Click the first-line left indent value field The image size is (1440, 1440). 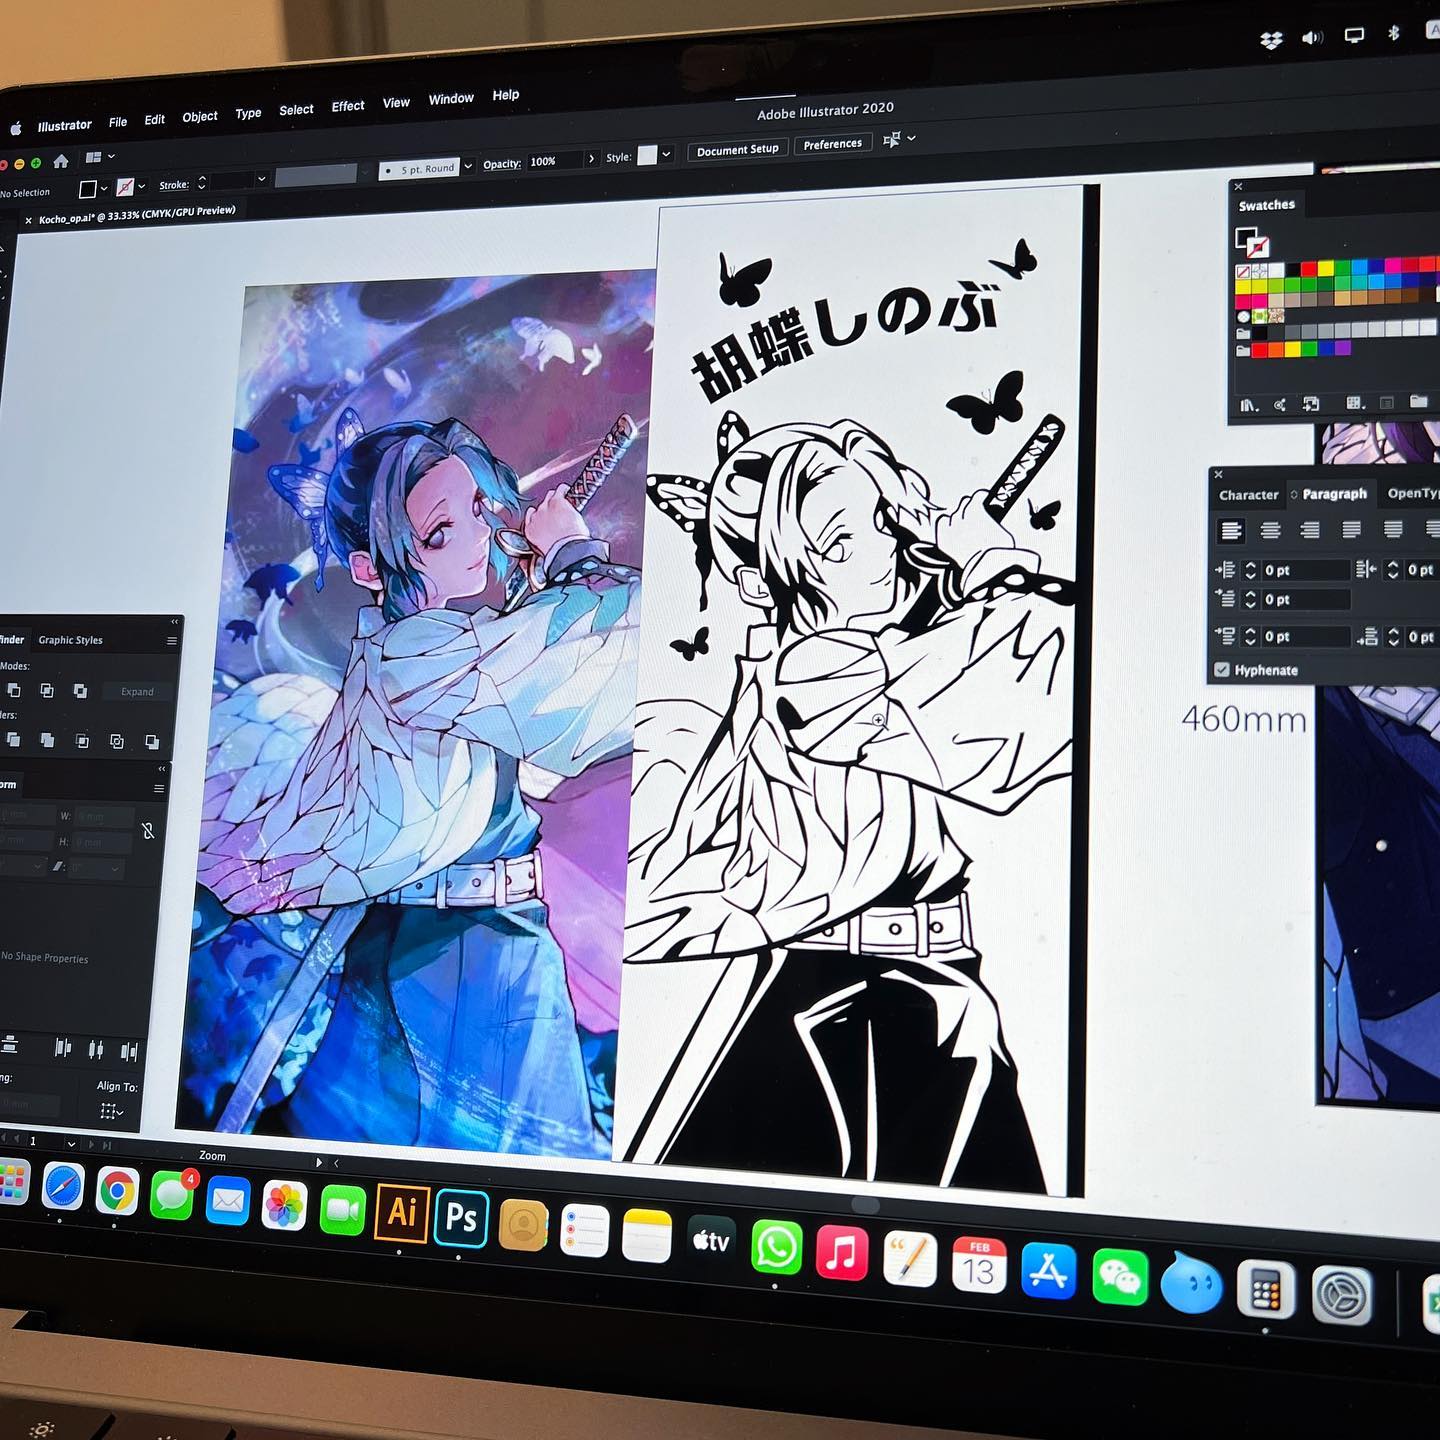coord(1306,599)
